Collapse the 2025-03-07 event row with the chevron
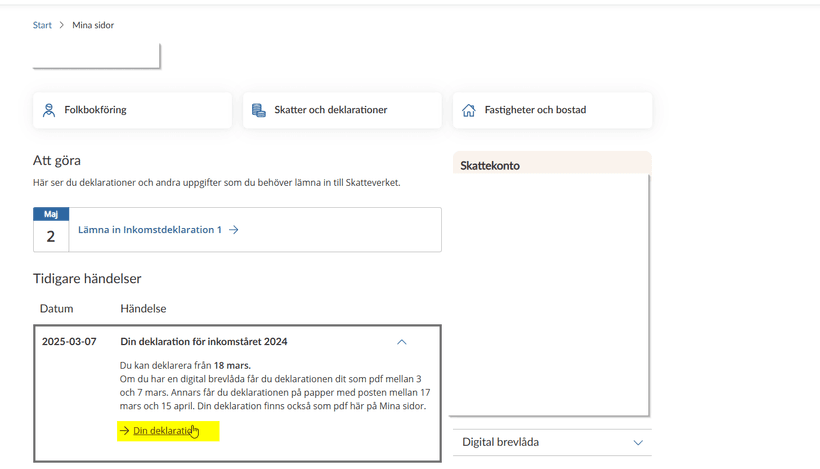Viewport: 820px width, 469px height. [402, 342]
